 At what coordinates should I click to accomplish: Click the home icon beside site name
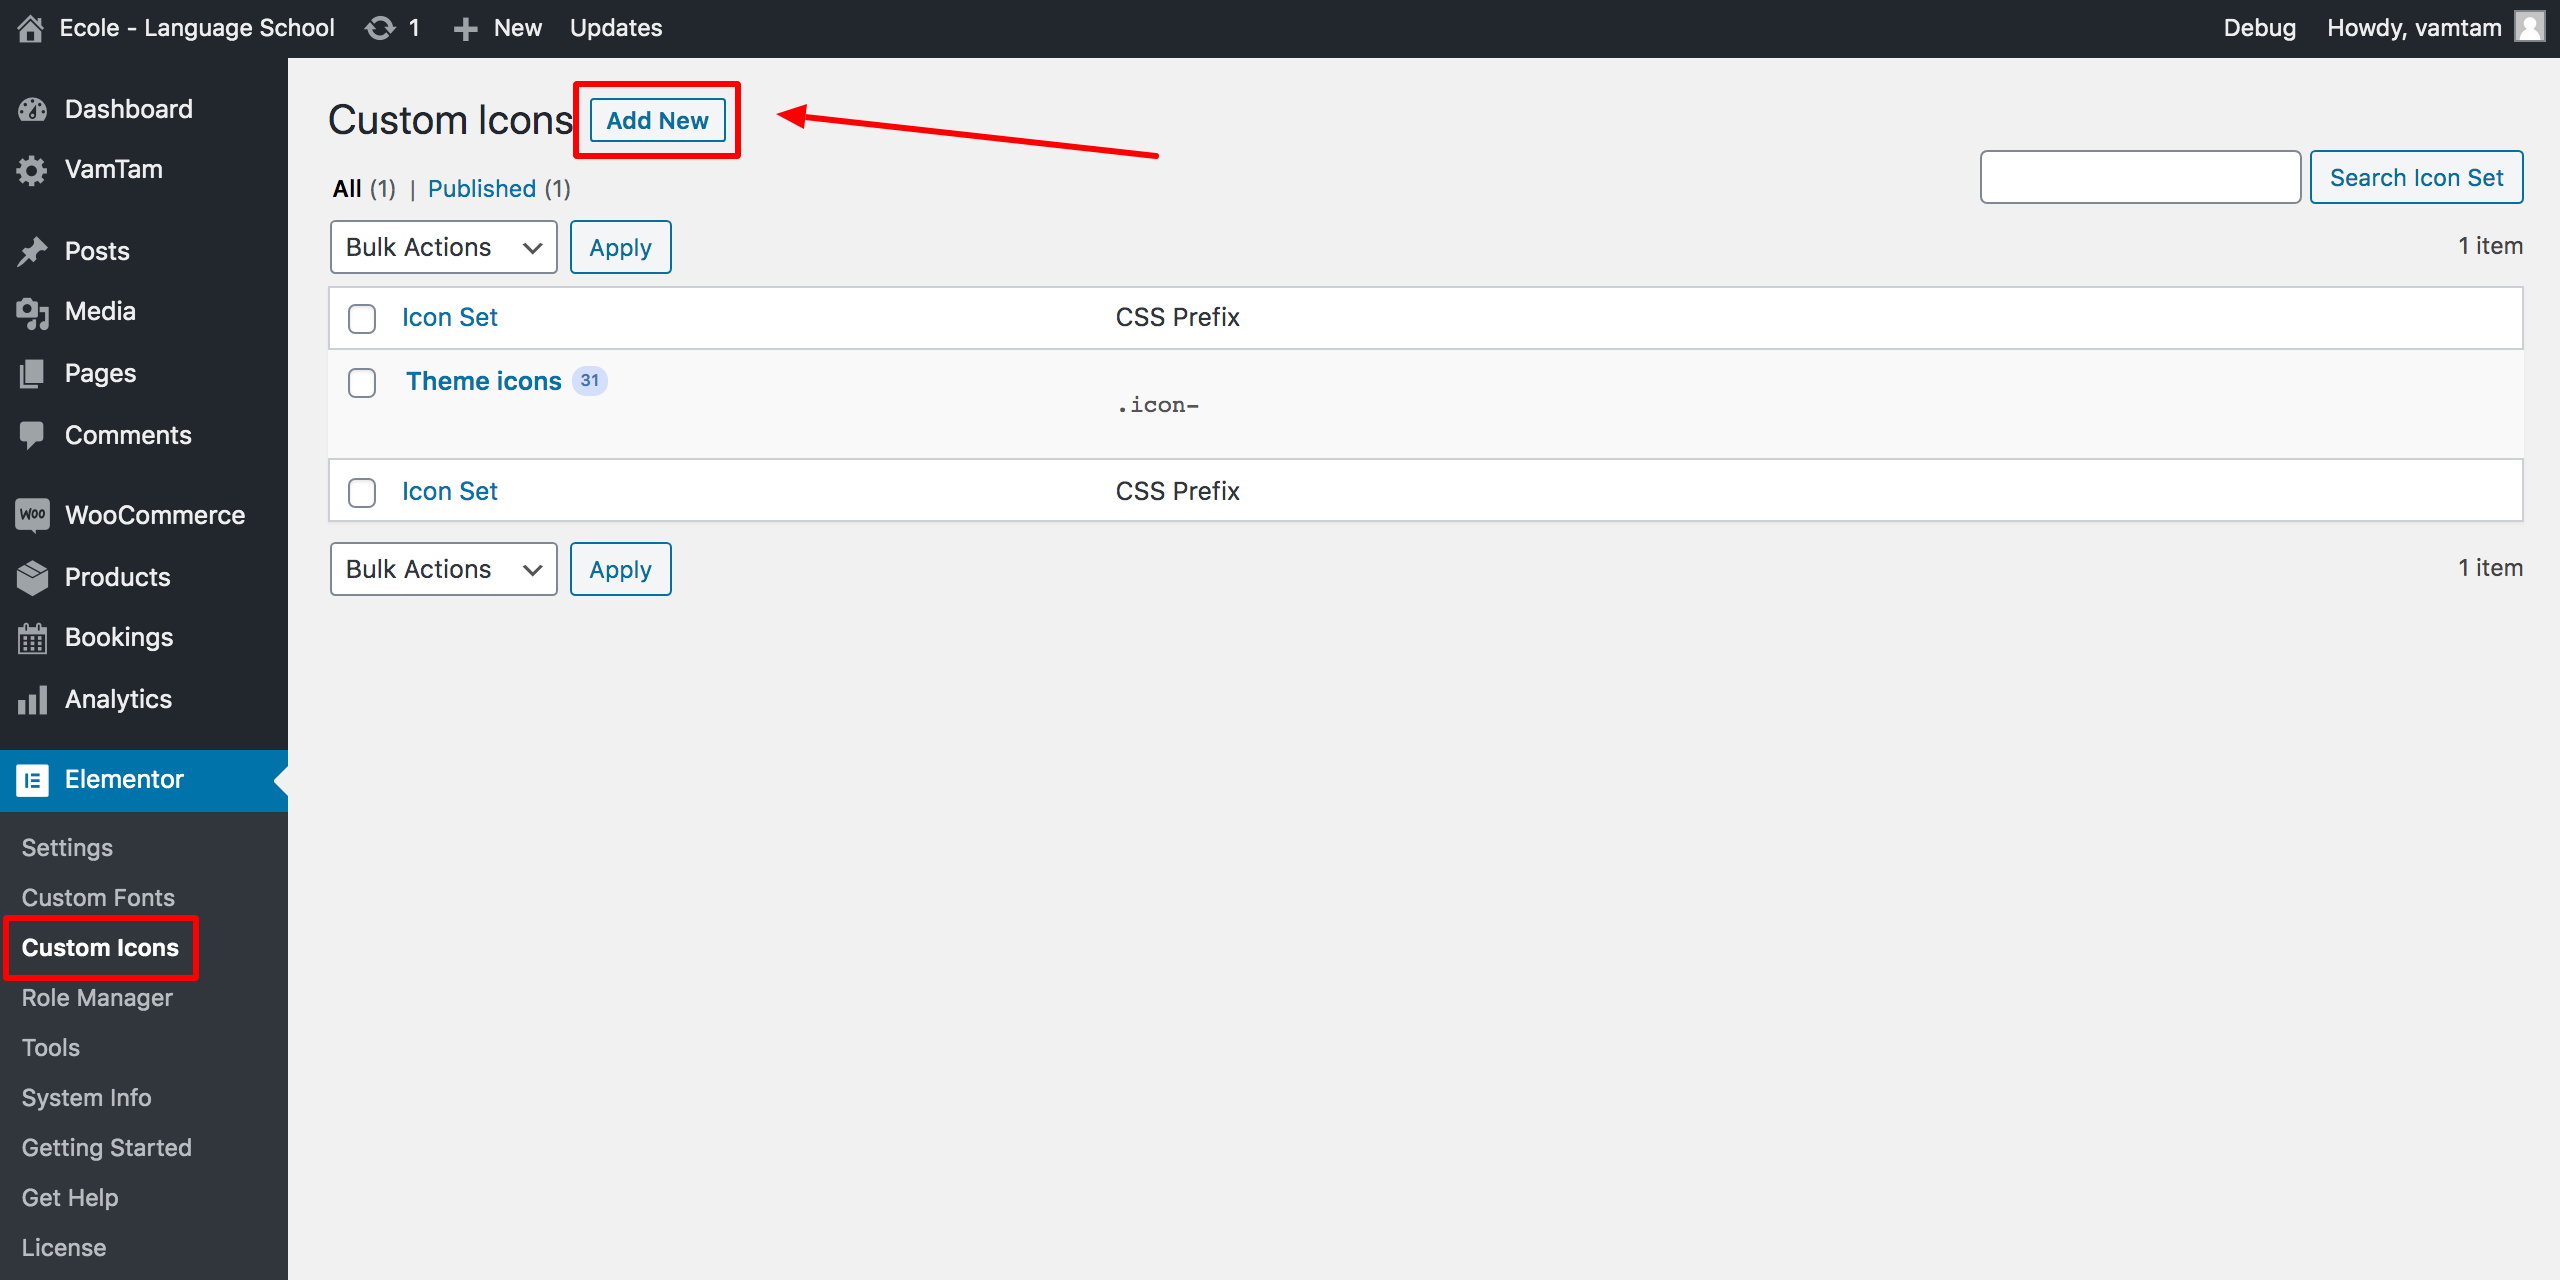[x=30, y=28]
